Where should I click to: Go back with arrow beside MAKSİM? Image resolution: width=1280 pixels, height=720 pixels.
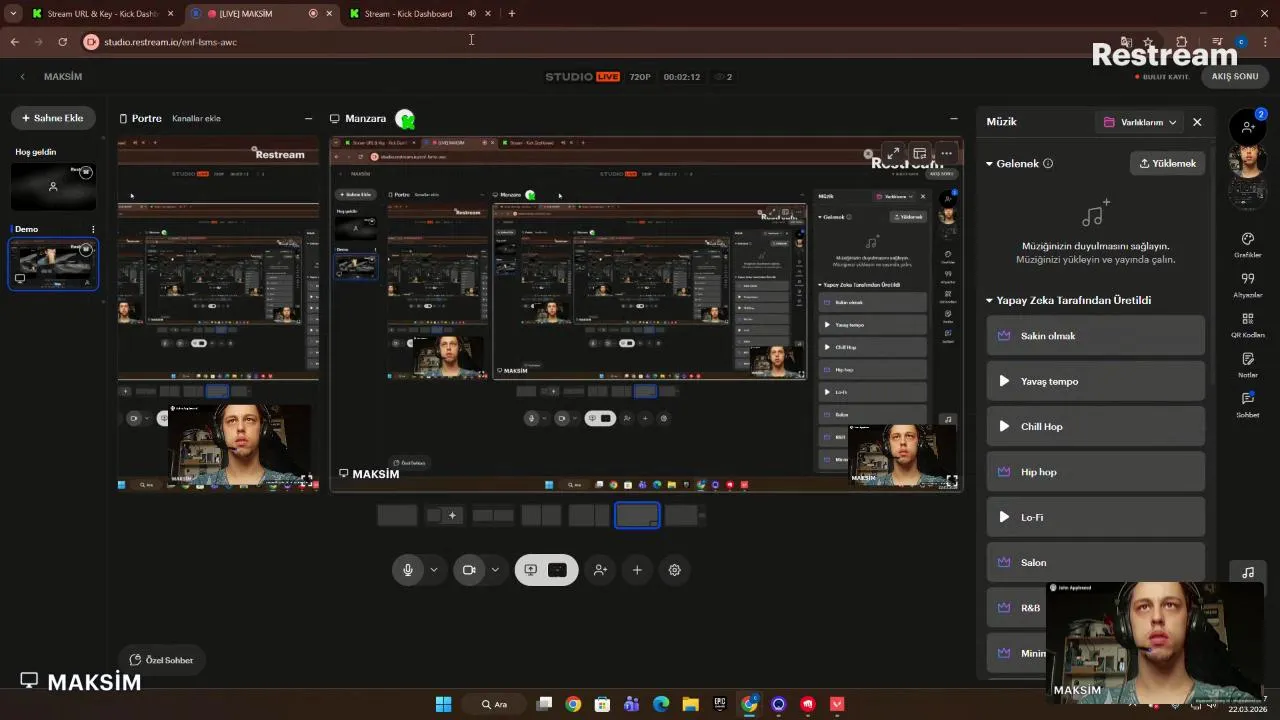coord(23,76)
